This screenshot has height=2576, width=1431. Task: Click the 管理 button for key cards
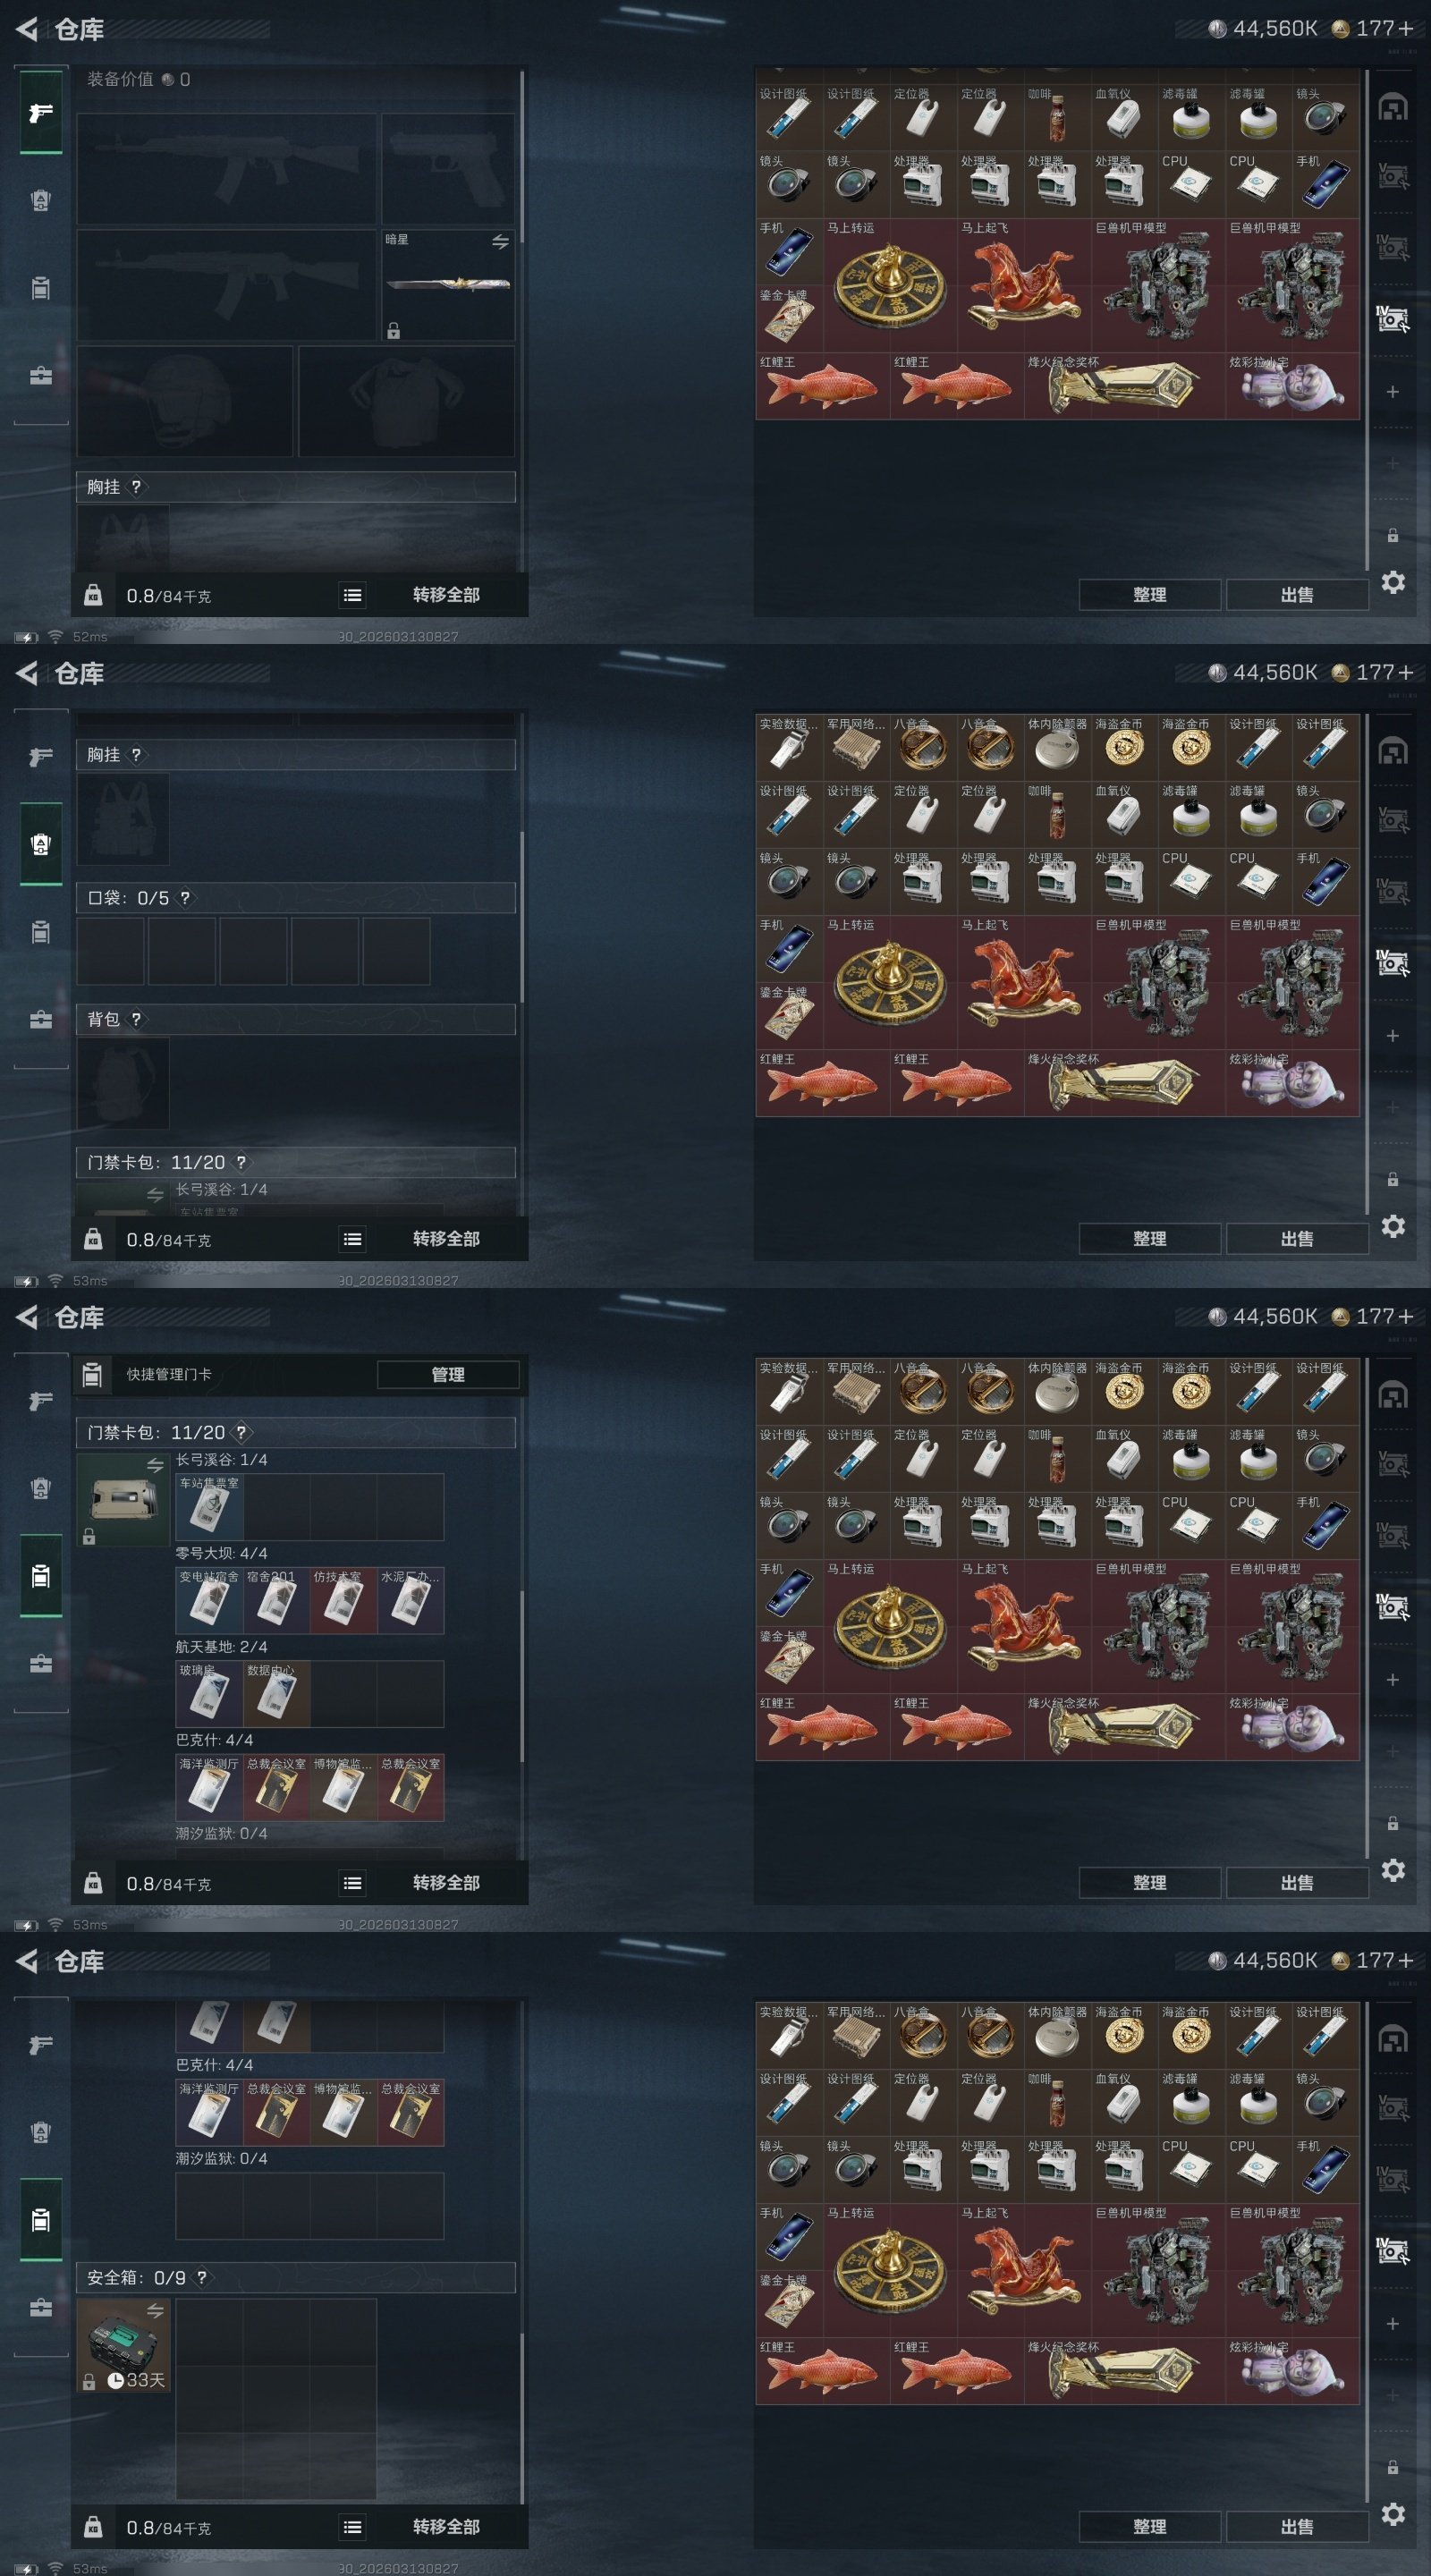tap(448, 1374)
